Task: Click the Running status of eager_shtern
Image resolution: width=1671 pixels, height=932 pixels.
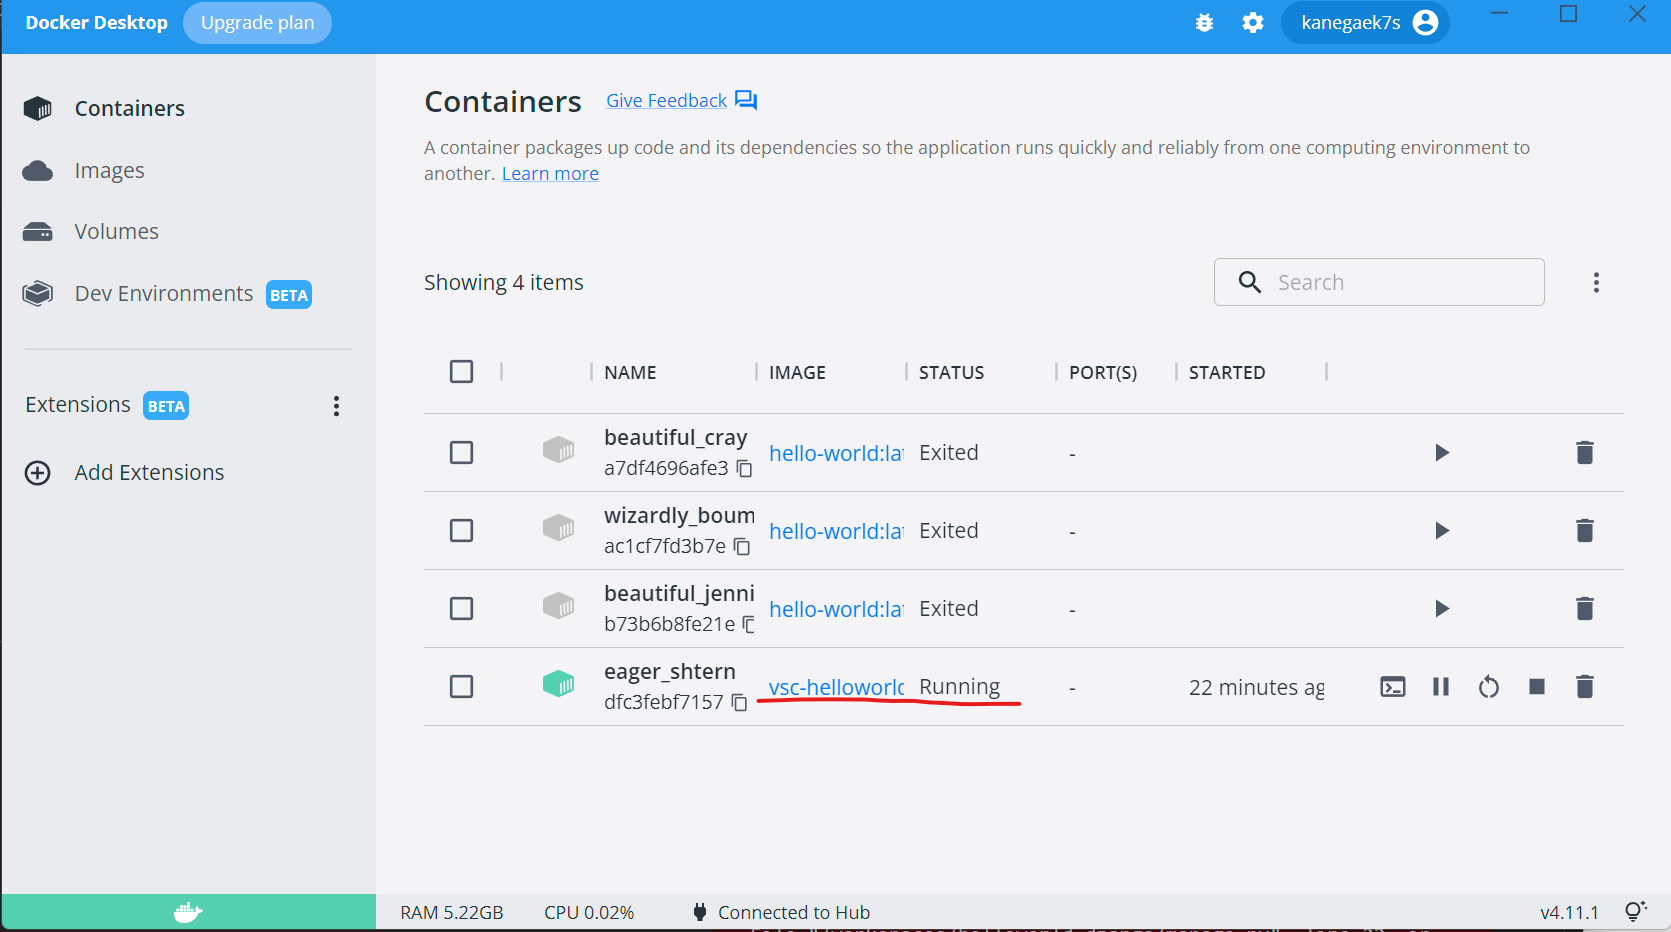Action: 959,687
